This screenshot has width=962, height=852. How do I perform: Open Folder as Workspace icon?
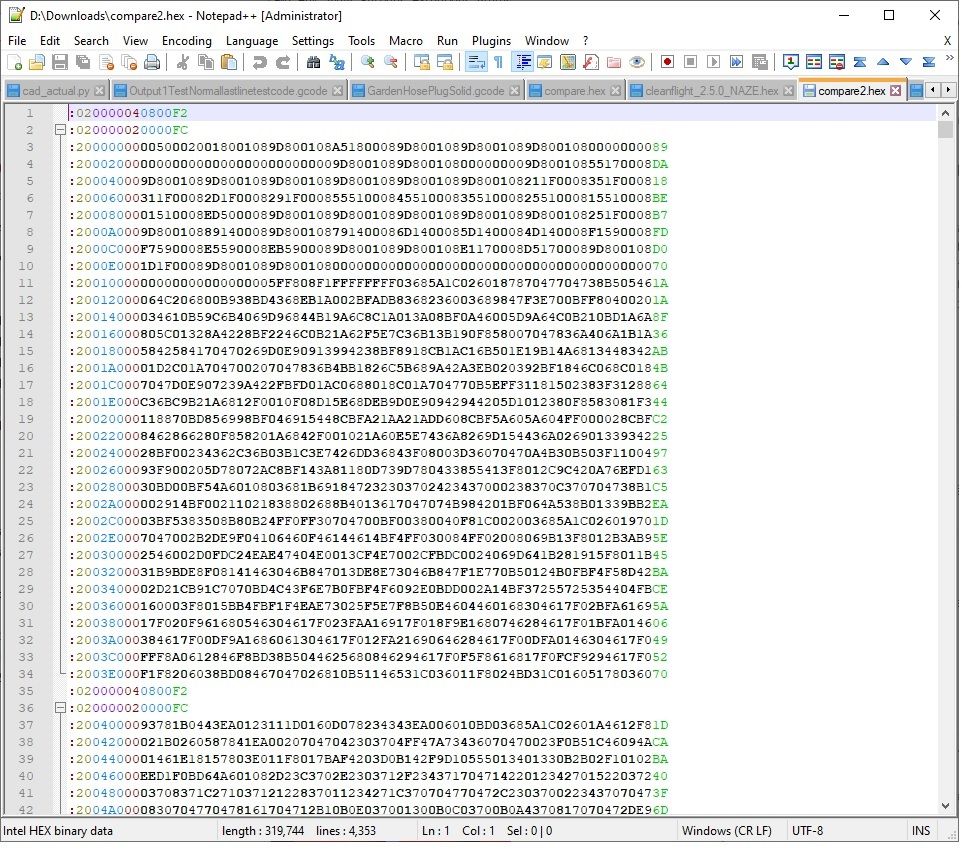coord(614,62)
